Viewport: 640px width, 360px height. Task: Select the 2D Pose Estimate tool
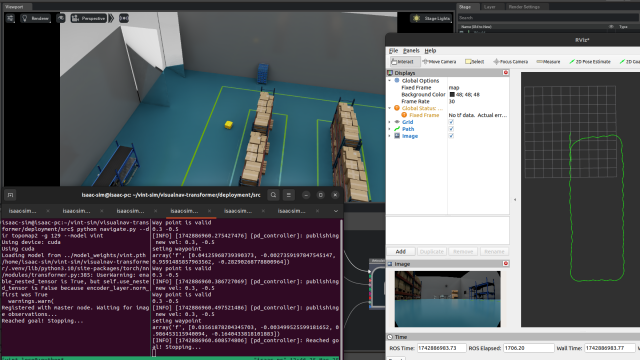[590, 62]
